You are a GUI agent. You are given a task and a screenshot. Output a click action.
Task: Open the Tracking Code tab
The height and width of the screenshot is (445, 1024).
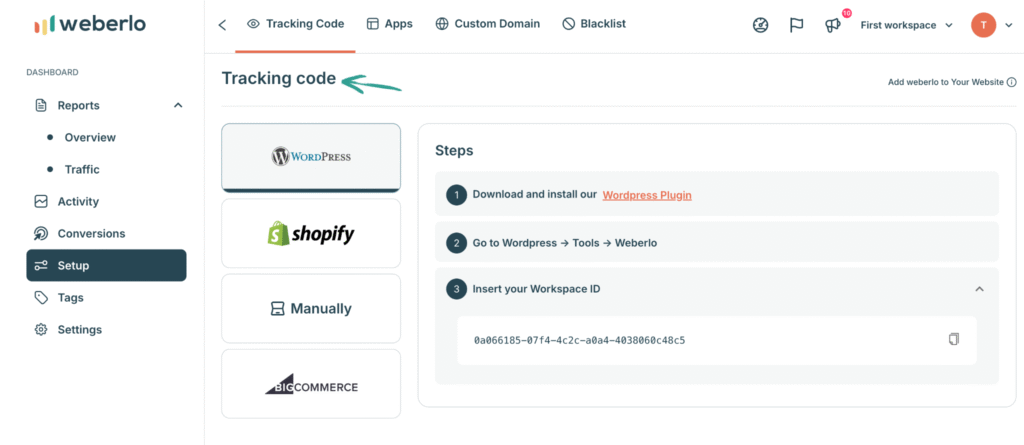[295, 24]
